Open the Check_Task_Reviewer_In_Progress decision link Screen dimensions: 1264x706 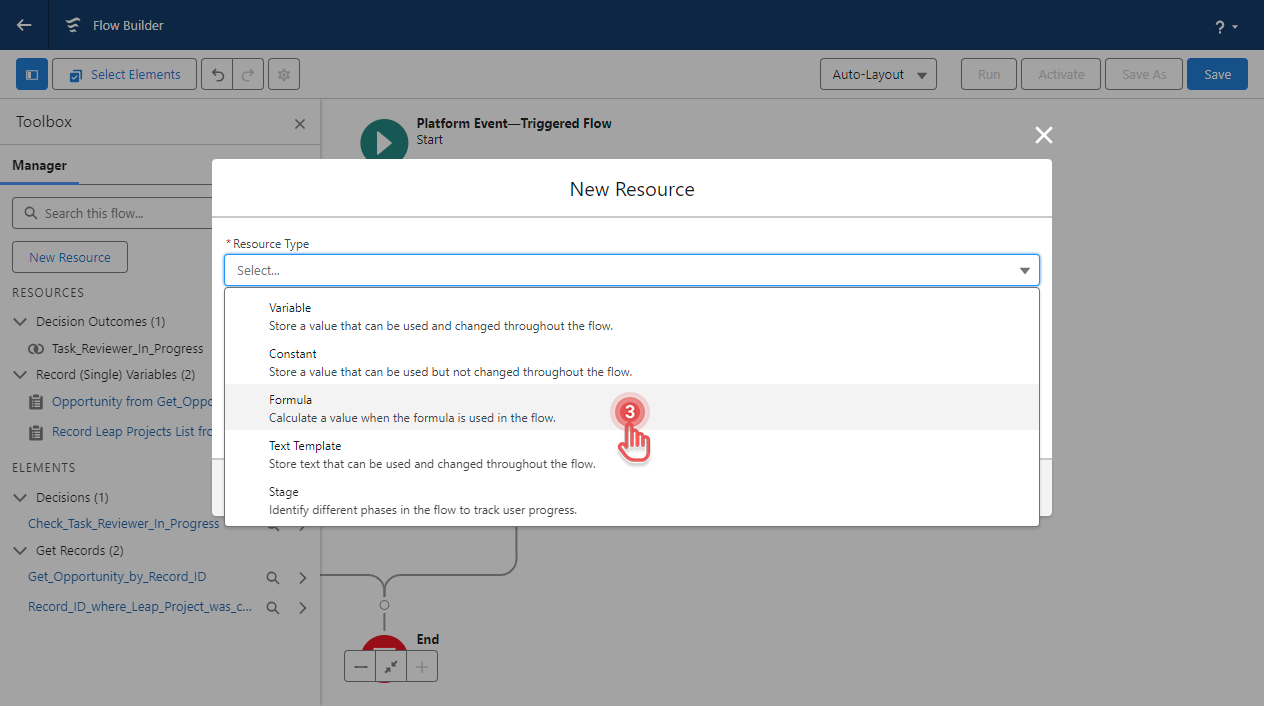pos(123,523)
